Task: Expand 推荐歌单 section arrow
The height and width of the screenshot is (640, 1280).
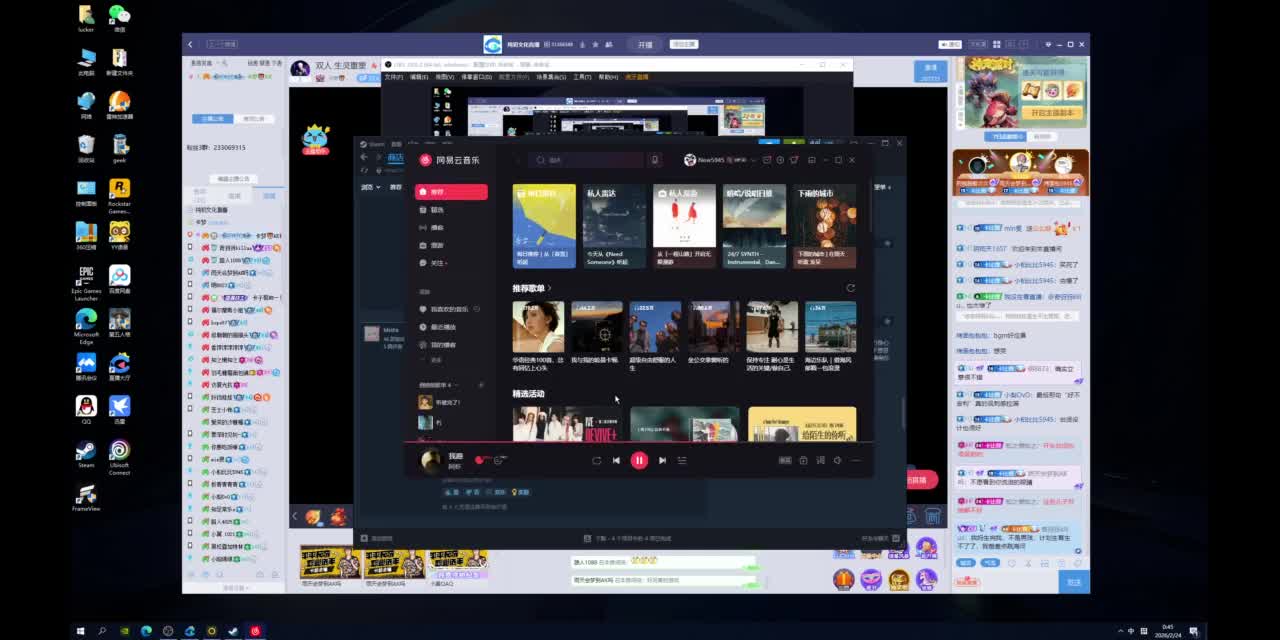Action: point(549,288)
